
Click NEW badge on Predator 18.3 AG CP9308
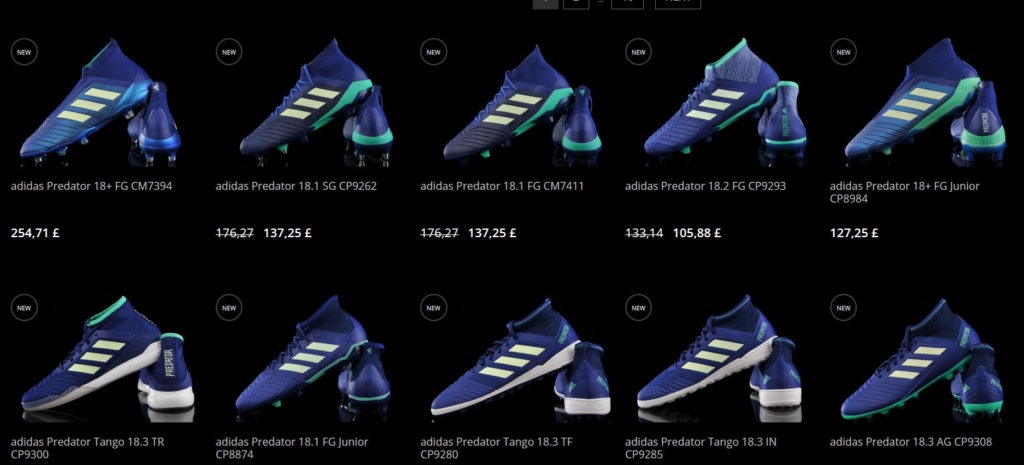tap(843, 308)
